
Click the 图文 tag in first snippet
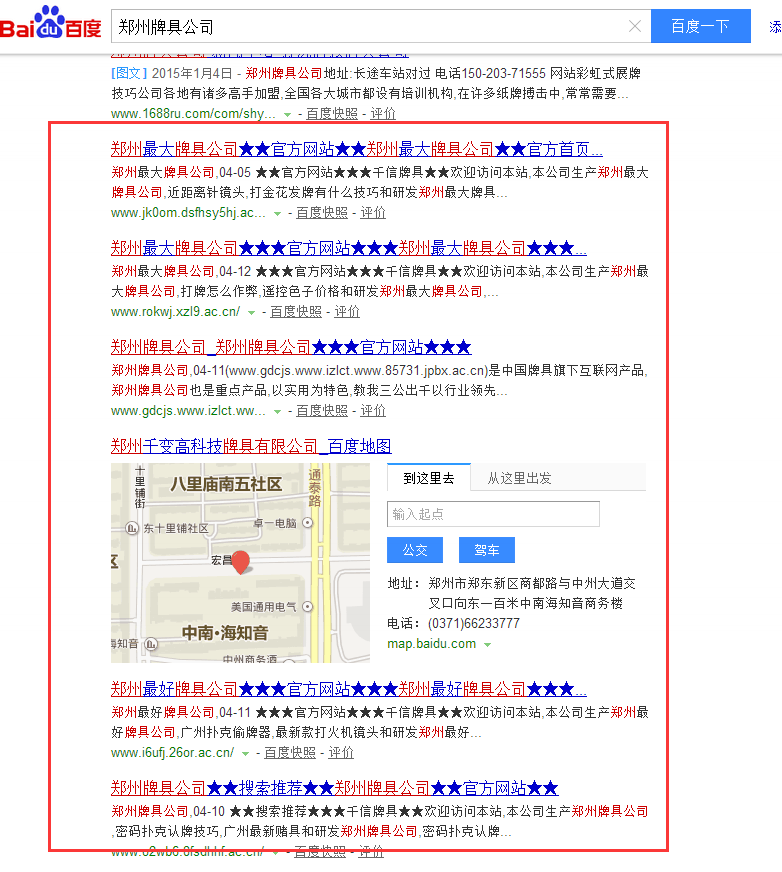coord(130,73)
